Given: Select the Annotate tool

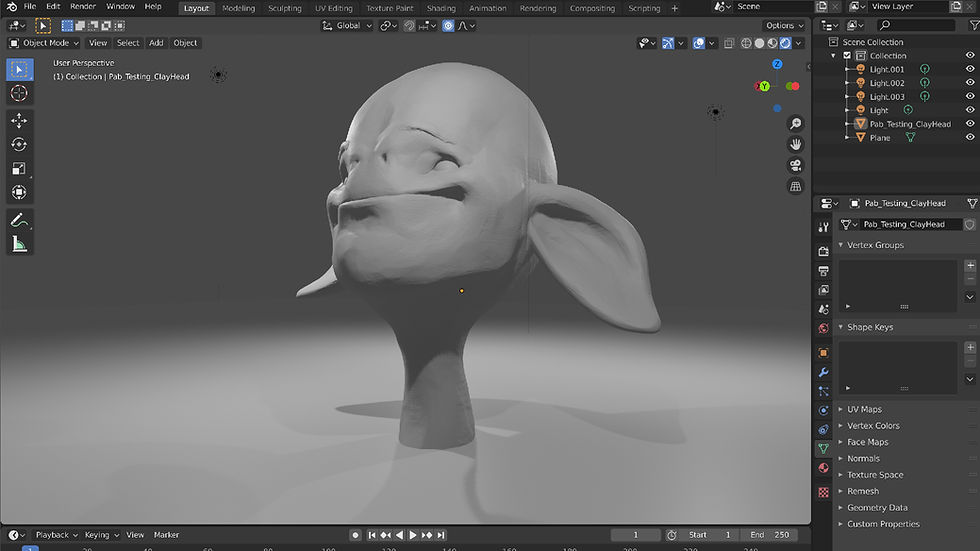Looking at the screenshot, I should pyautogui.click(x=19, y=220).
